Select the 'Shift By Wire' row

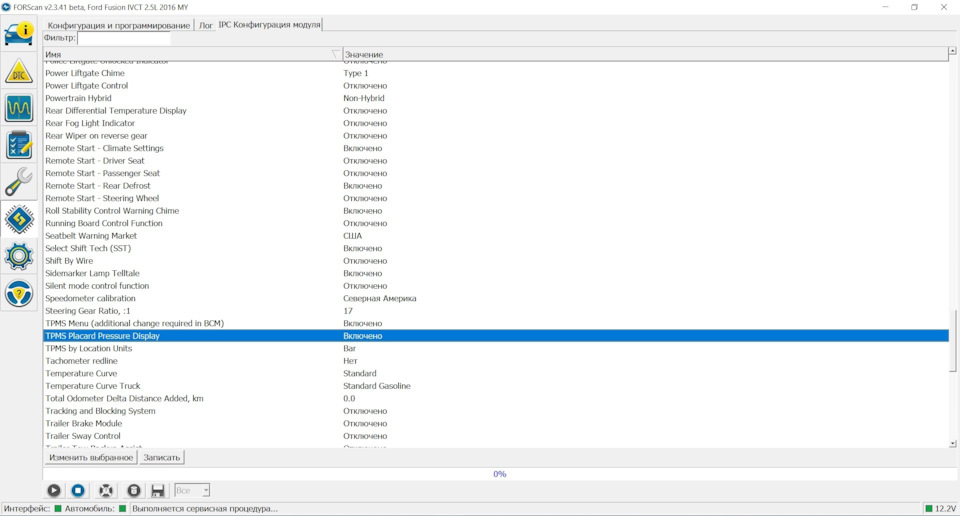click(x=496, y=261)
